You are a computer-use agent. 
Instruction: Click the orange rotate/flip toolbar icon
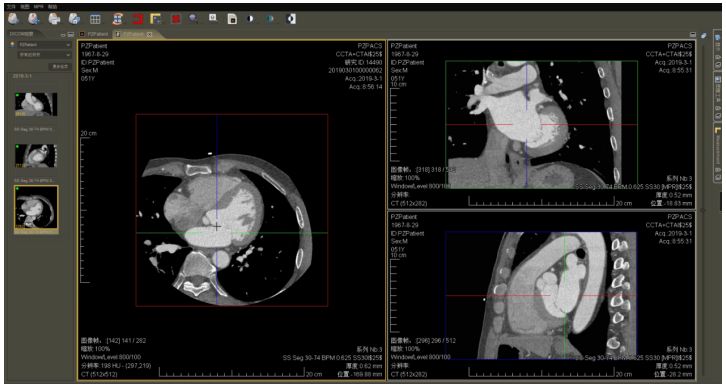[118, 19]
